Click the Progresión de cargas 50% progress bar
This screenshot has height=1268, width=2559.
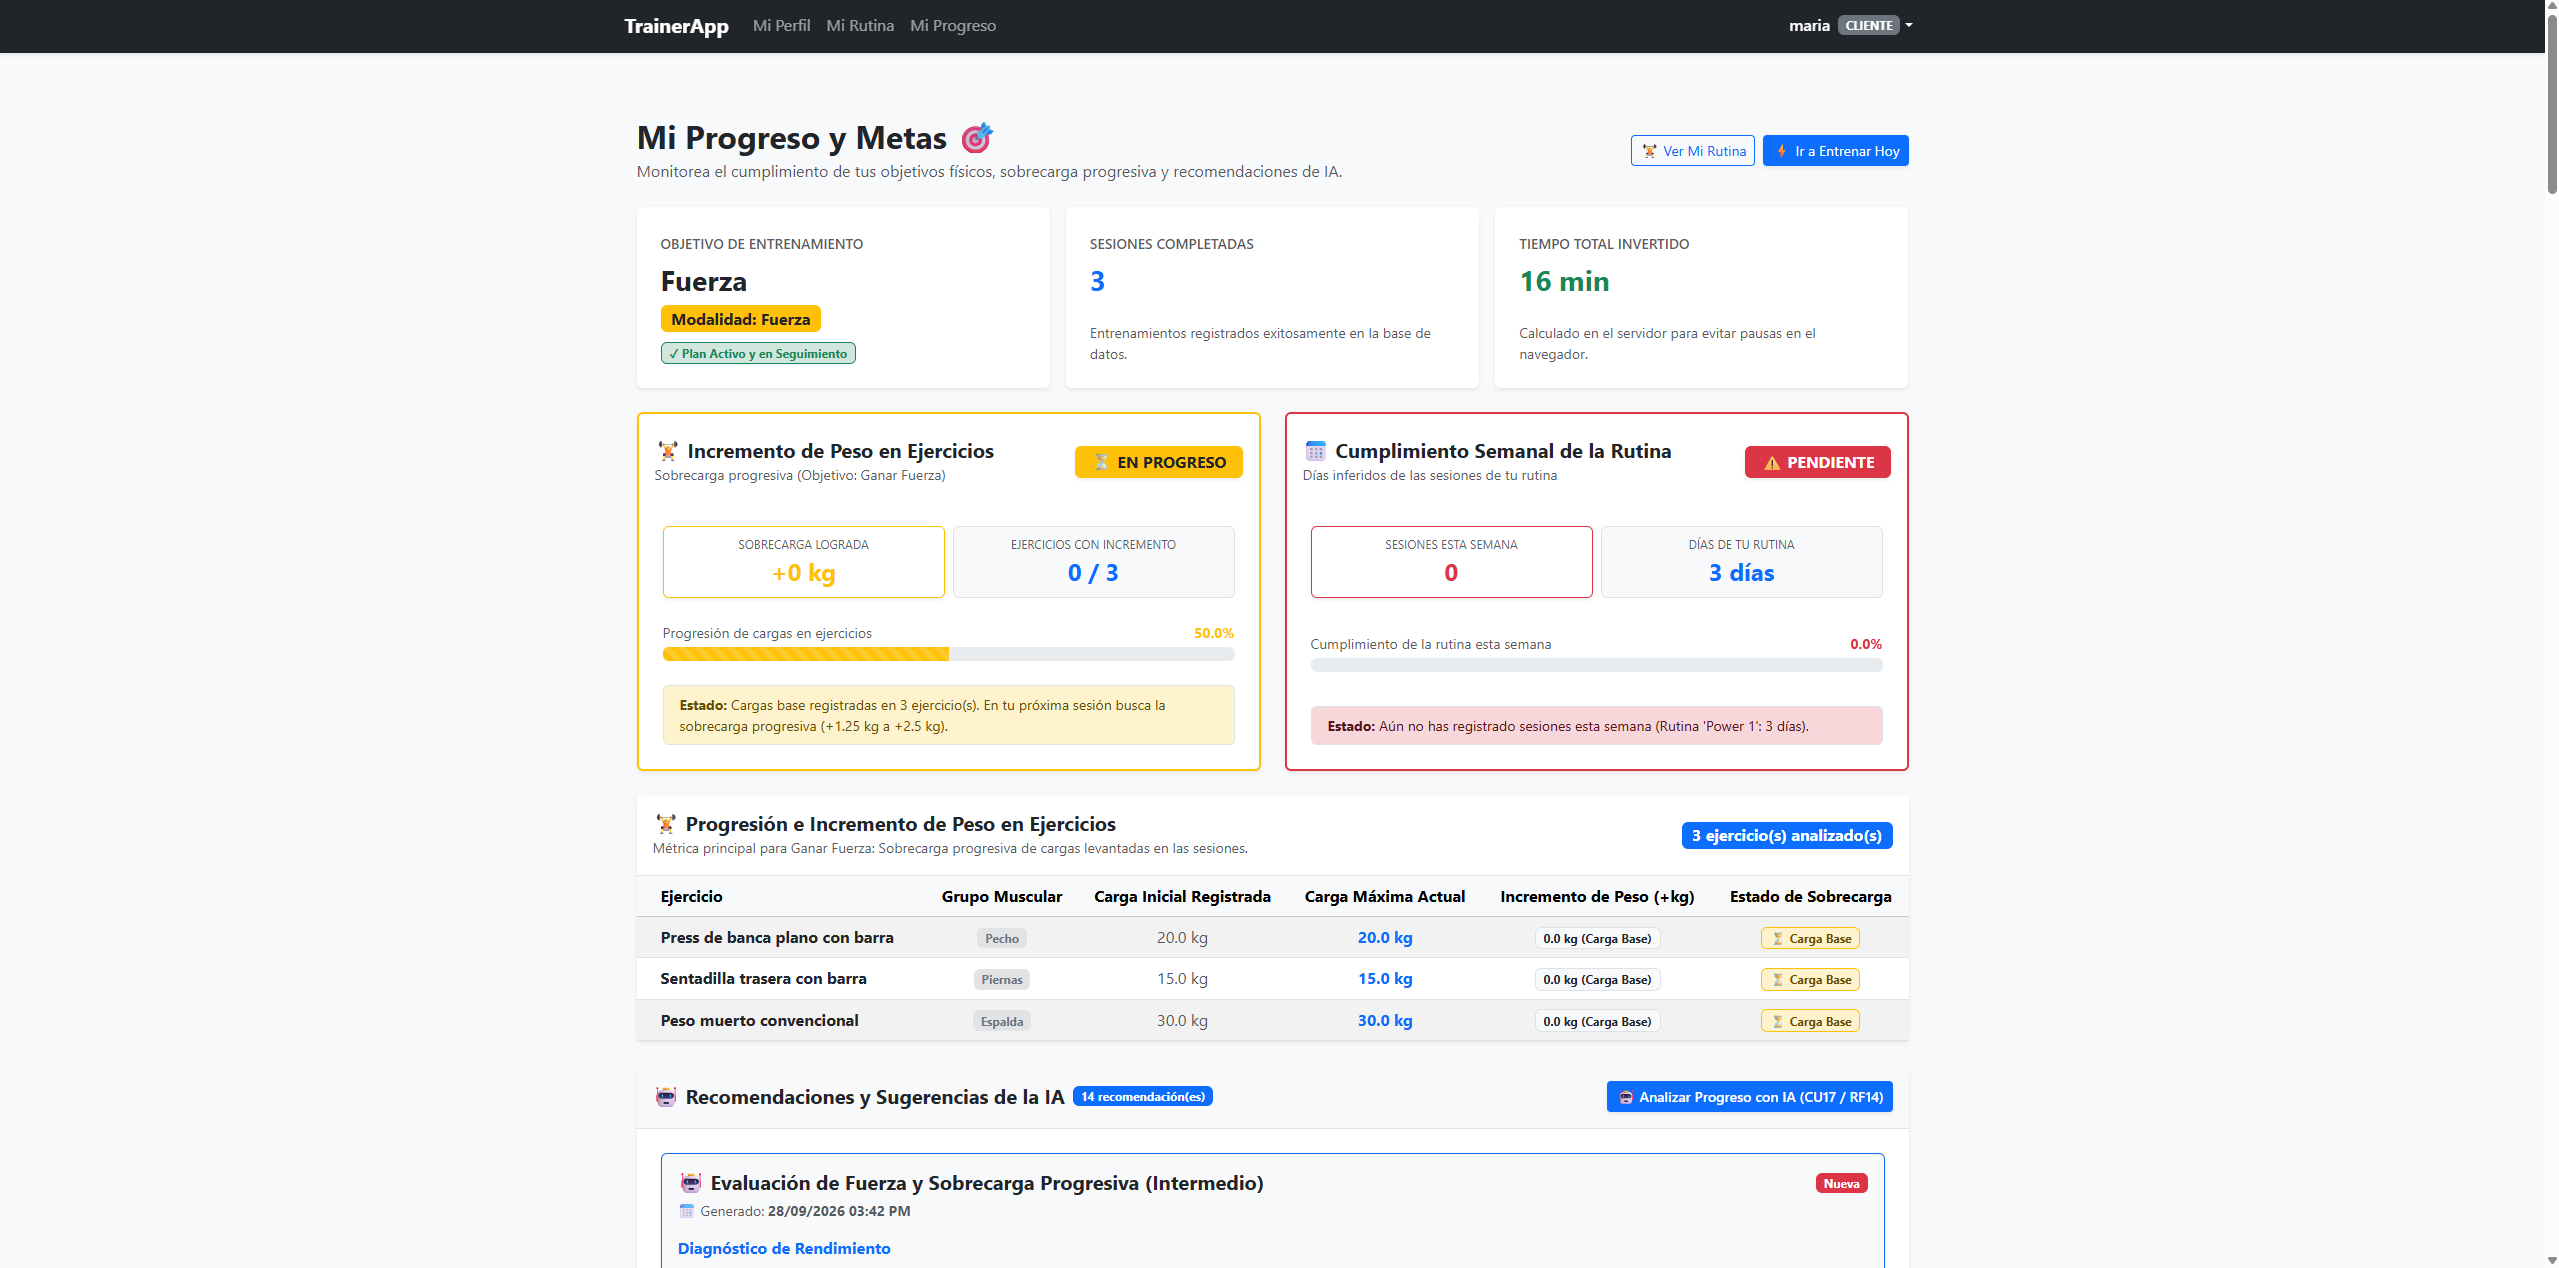coord(948,654)
